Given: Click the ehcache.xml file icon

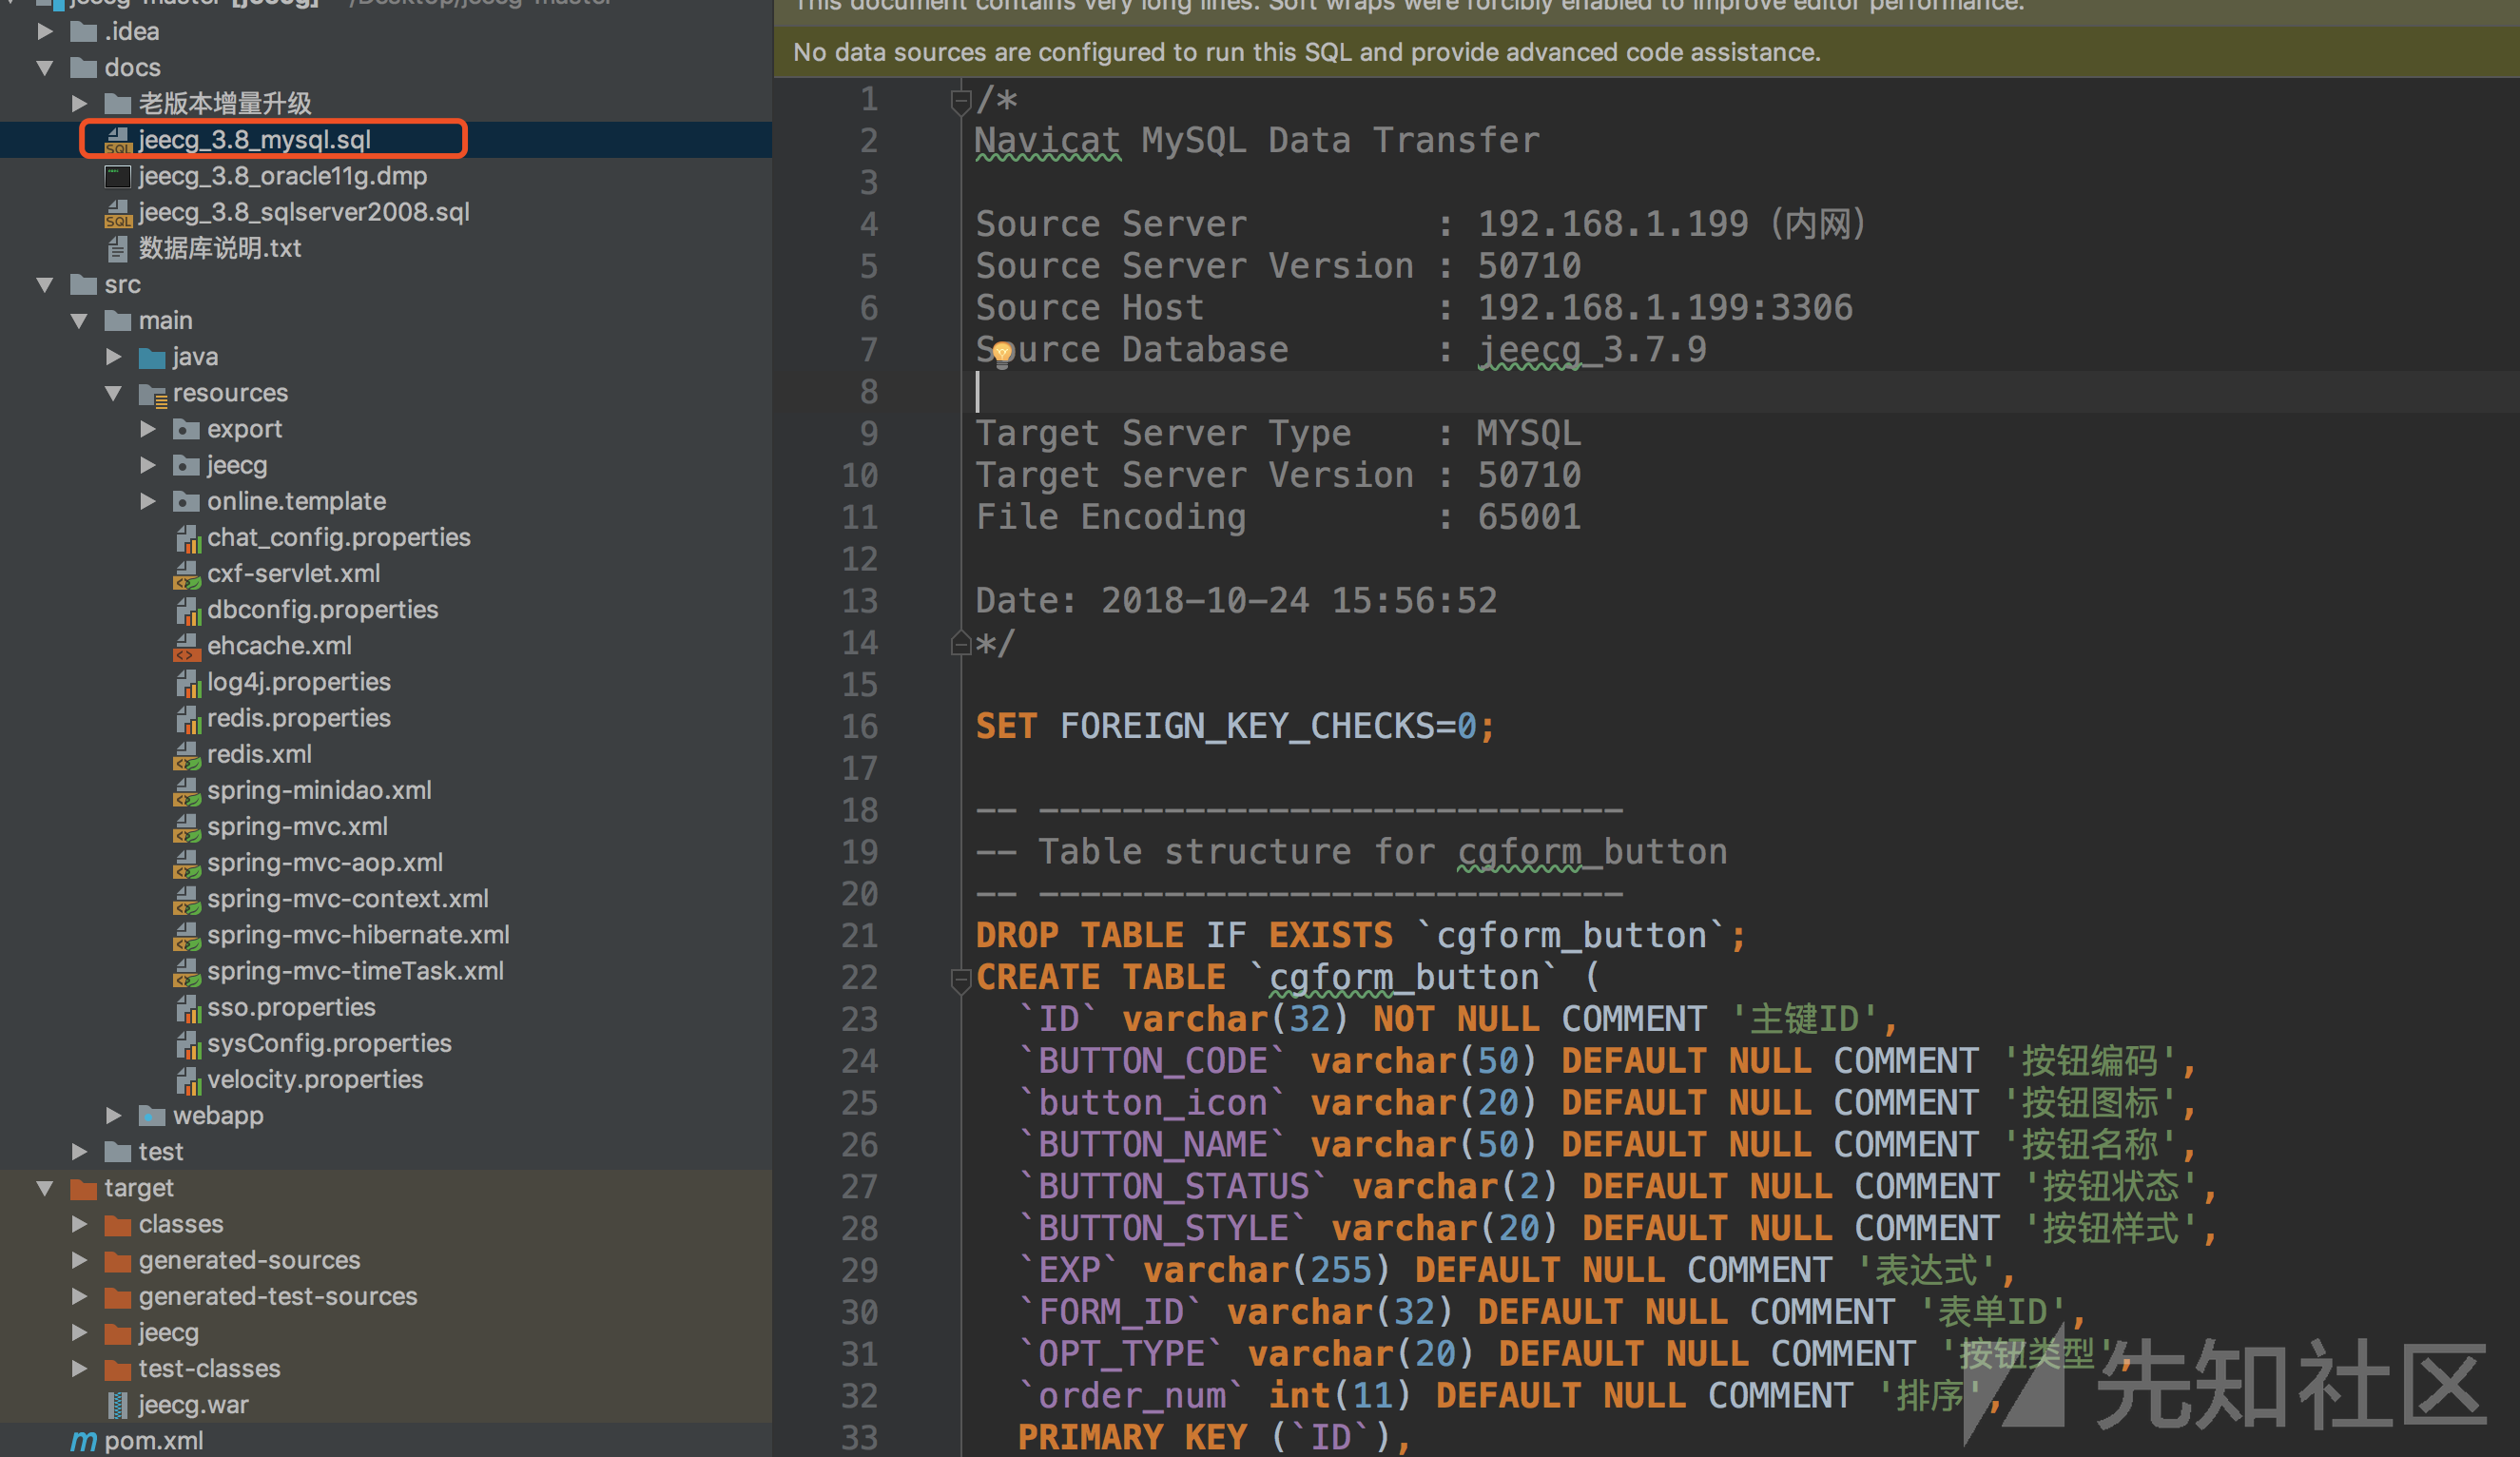Looking at the screenshot, I should click(x=187, y=646).
